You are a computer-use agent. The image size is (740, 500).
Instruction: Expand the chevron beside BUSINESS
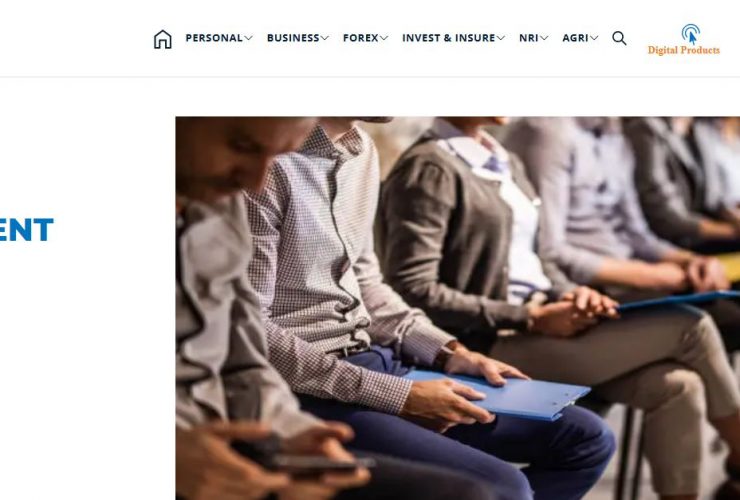point(325,38)
